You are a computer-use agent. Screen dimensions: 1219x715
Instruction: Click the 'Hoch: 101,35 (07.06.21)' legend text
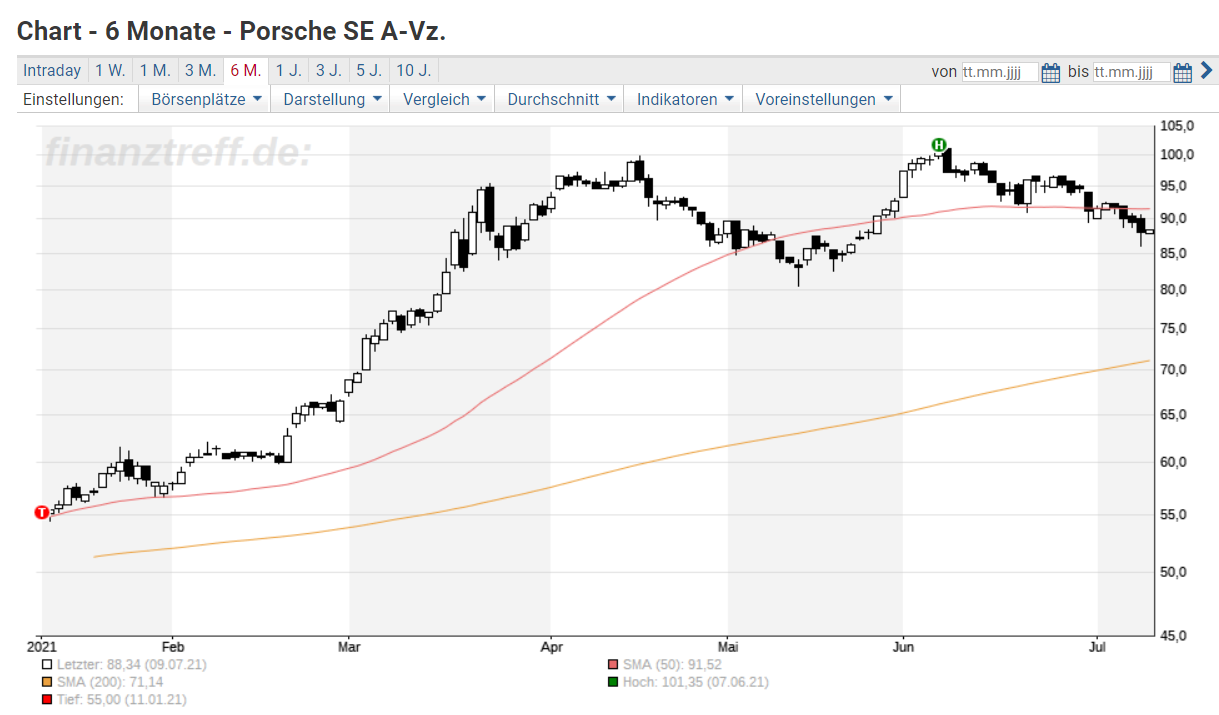pyautogui.click(x=695, y=682)
